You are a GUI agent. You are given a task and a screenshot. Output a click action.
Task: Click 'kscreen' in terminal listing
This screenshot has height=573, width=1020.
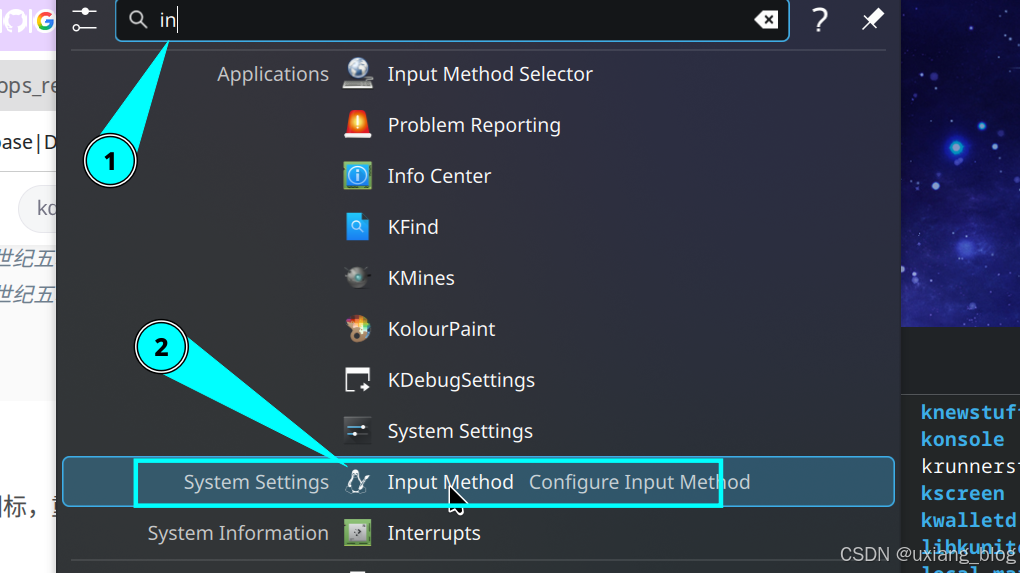962,493
